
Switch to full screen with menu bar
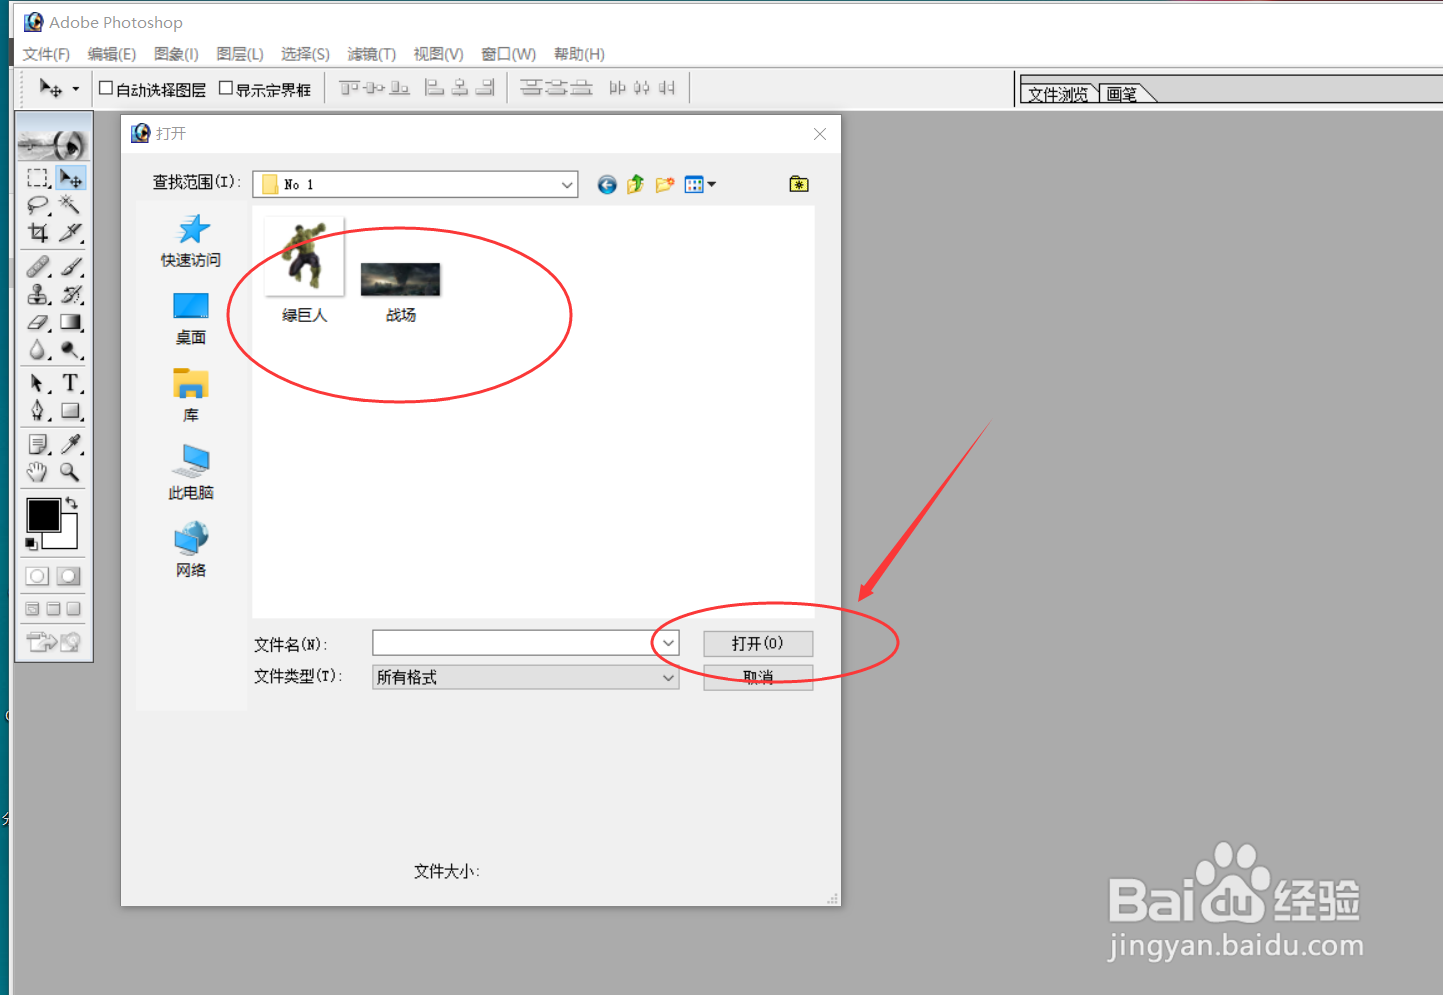pos(54,609)
